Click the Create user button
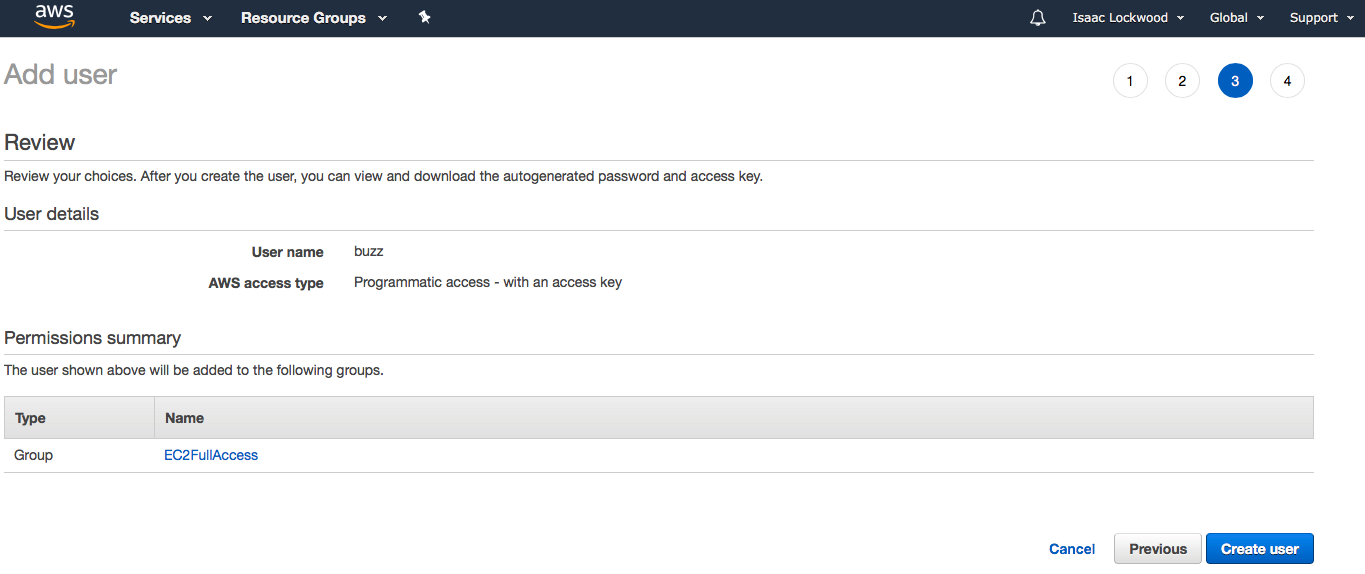 [x=1260, y=549]
